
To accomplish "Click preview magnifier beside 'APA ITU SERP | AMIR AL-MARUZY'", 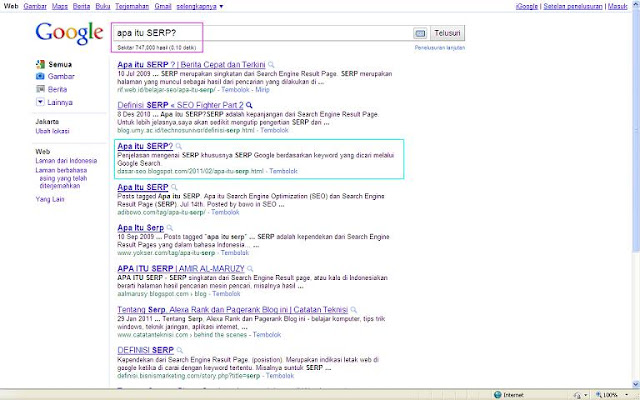I will click(250, 269).
